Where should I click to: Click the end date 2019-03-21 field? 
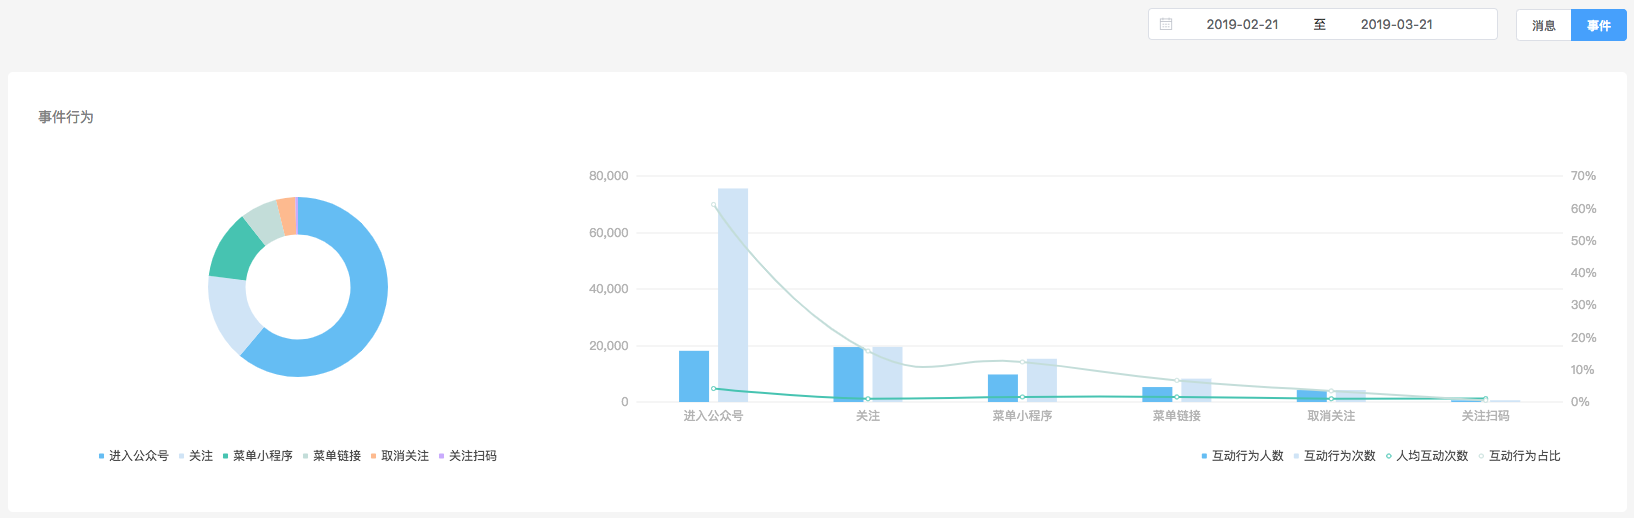click(1396, 24)
